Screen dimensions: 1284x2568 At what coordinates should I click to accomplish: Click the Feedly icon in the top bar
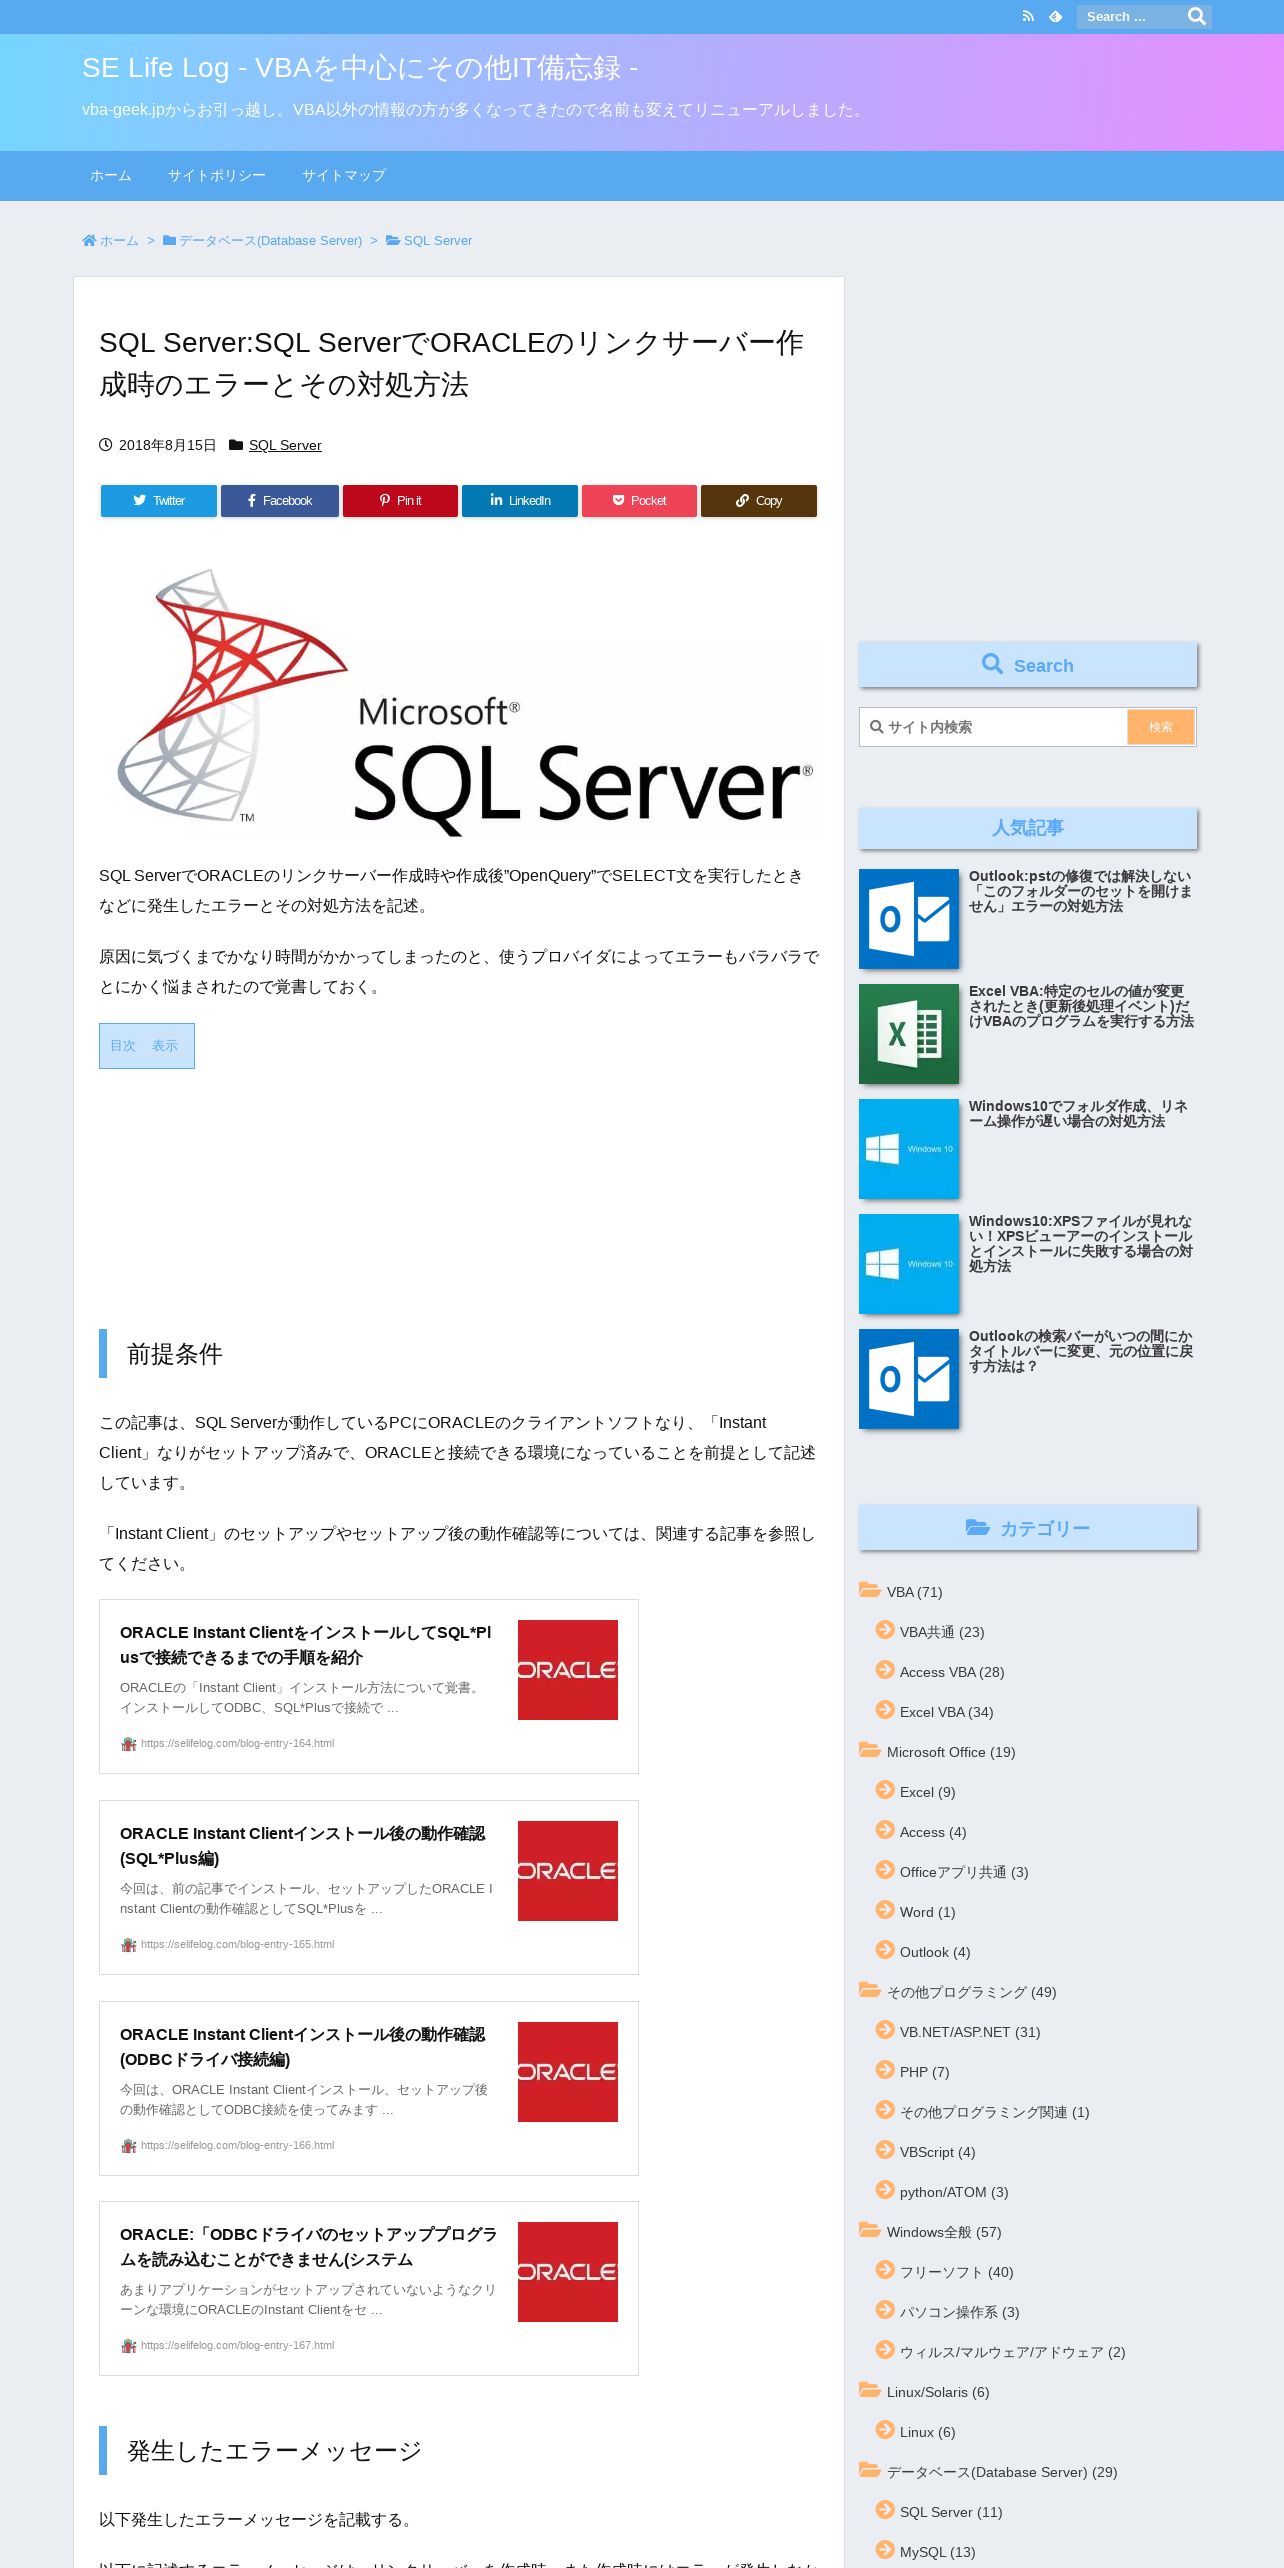click(1055, 16)
